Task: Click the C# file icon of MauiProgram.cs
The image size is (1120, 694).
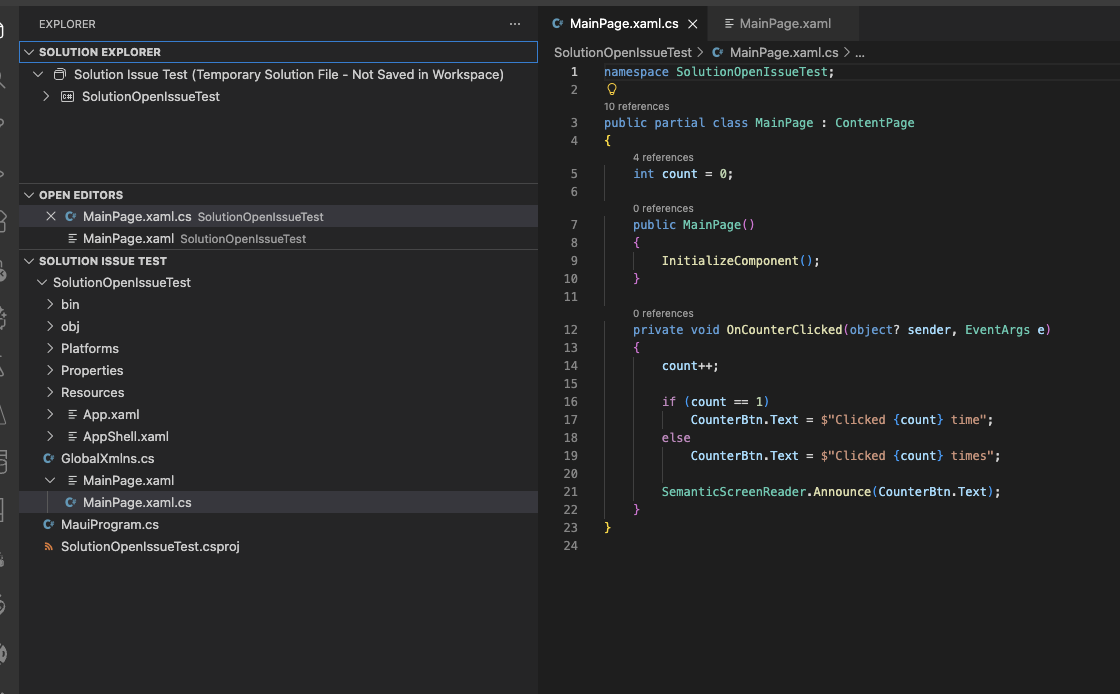Action: [x=48, y=525]
